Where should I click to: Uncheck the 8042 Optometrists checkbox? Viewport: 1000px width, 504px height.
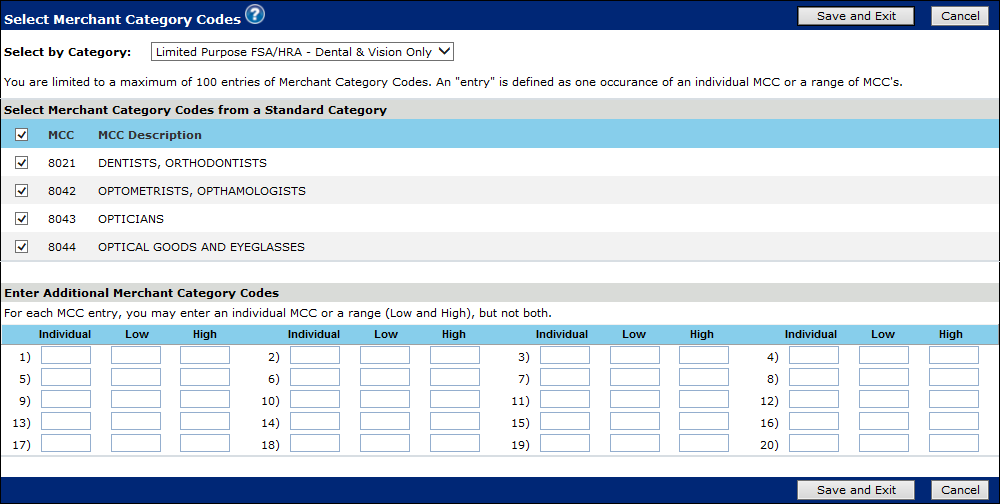pos(22,191)
